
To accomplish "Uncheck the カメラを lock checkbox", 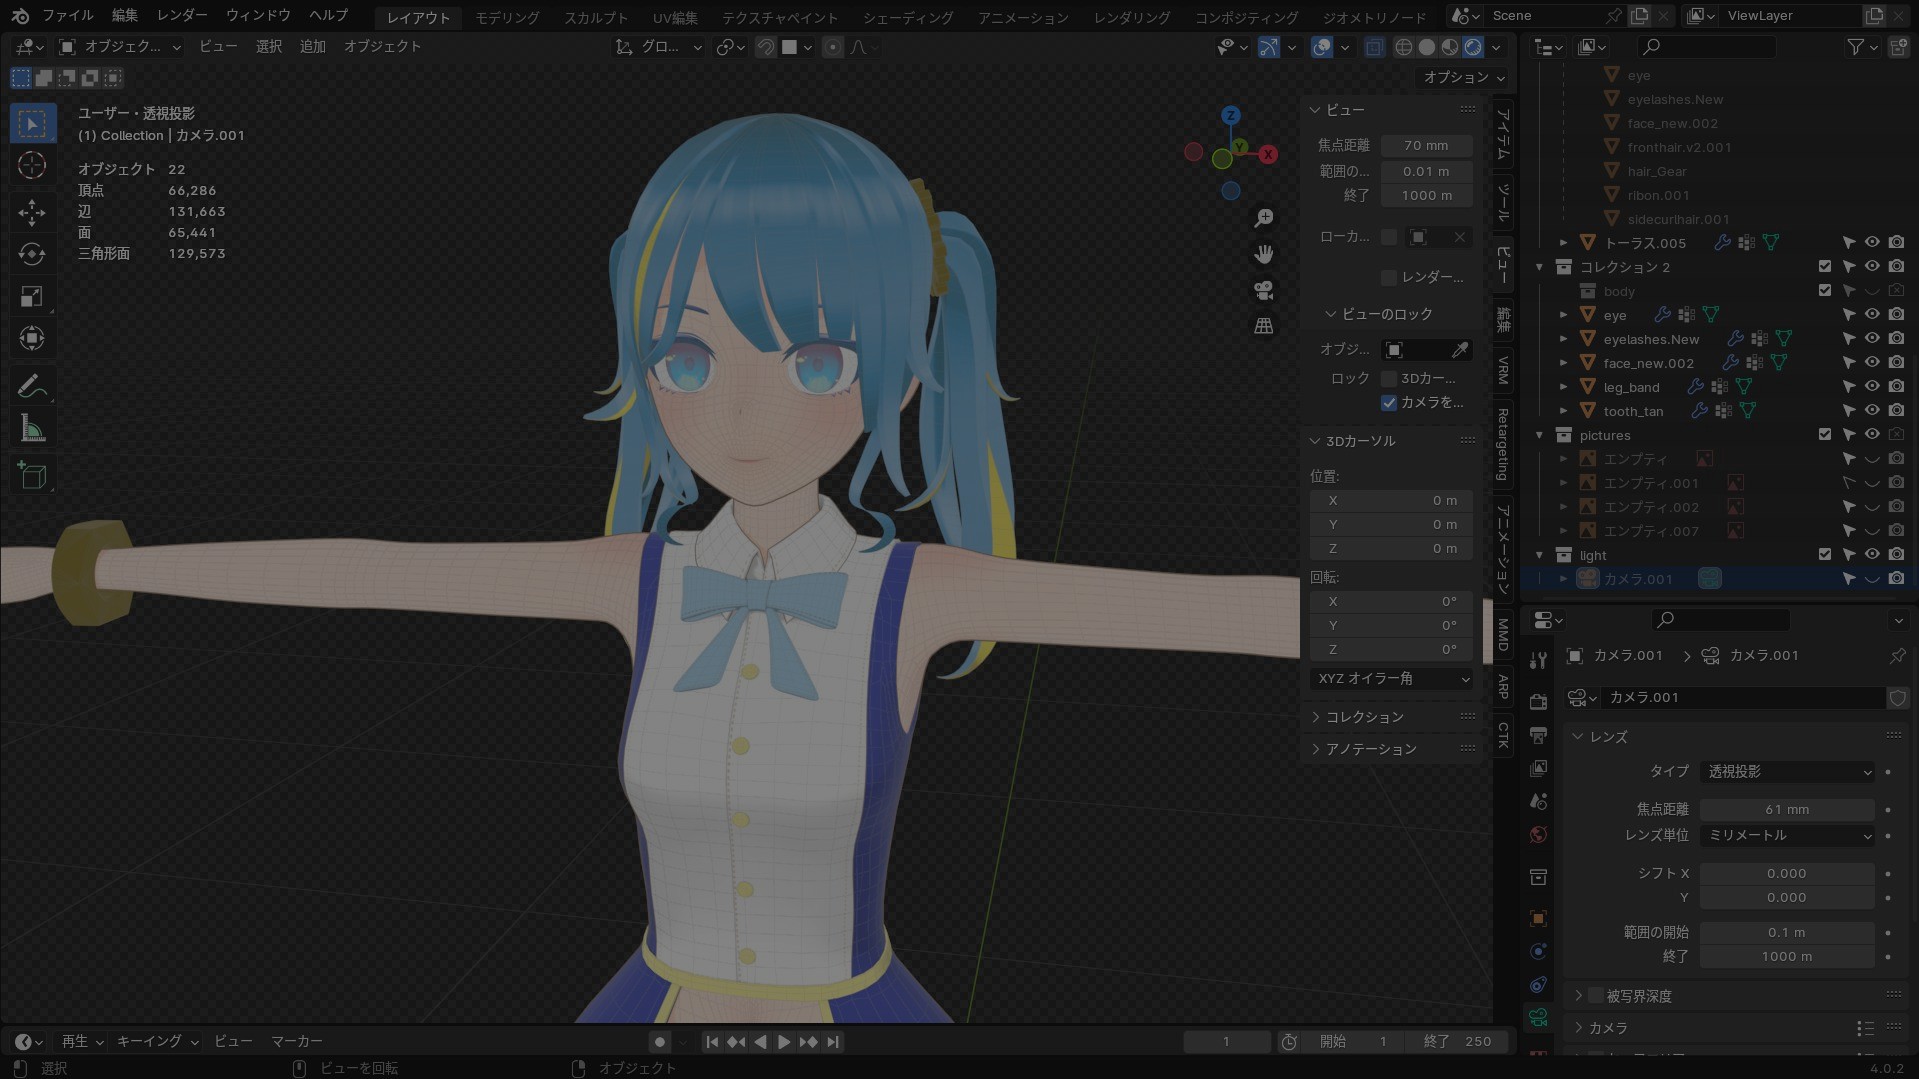I will pyautogui.click(x=1389, y=403).
